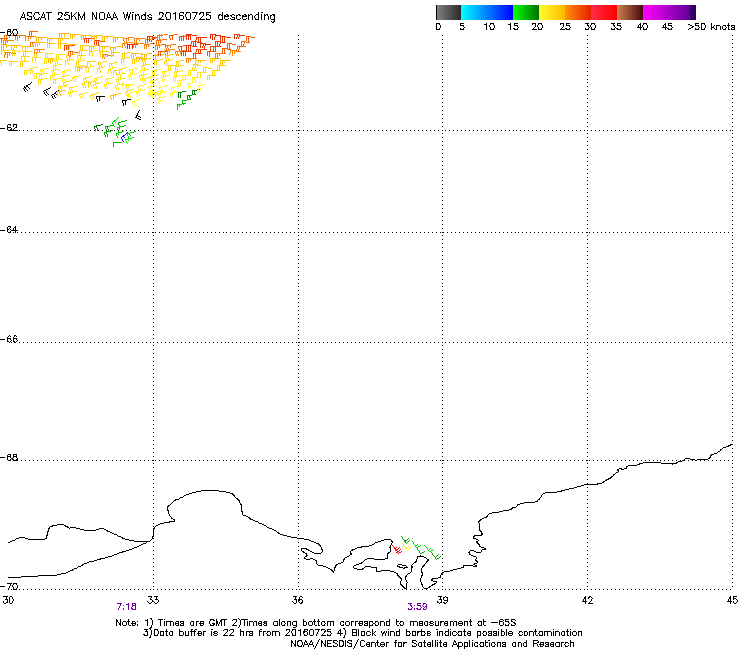Click the '33' longitude axis label
740x650 pixels.
(x=153, y=600)
